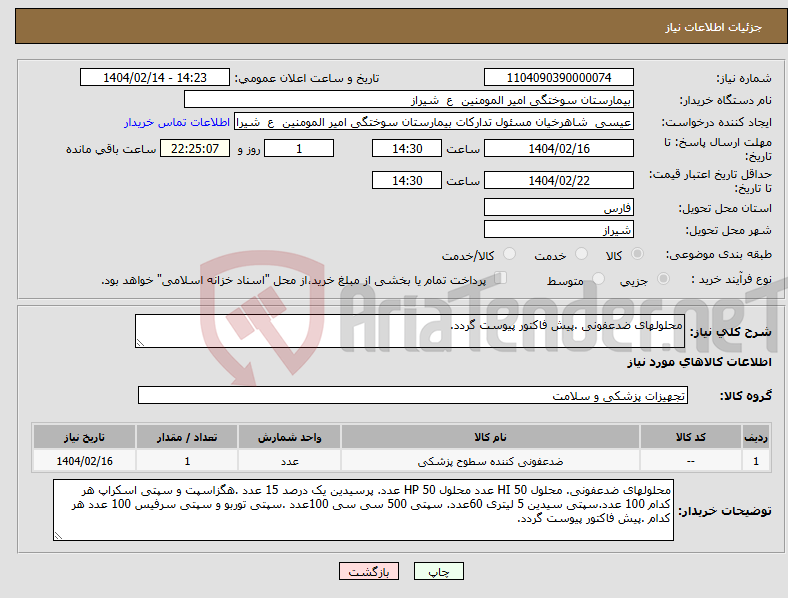The width and height of the screenshot is (788, 598).
Task: Click remaining time 22:25:07 field
Action: tap(195, 148)
